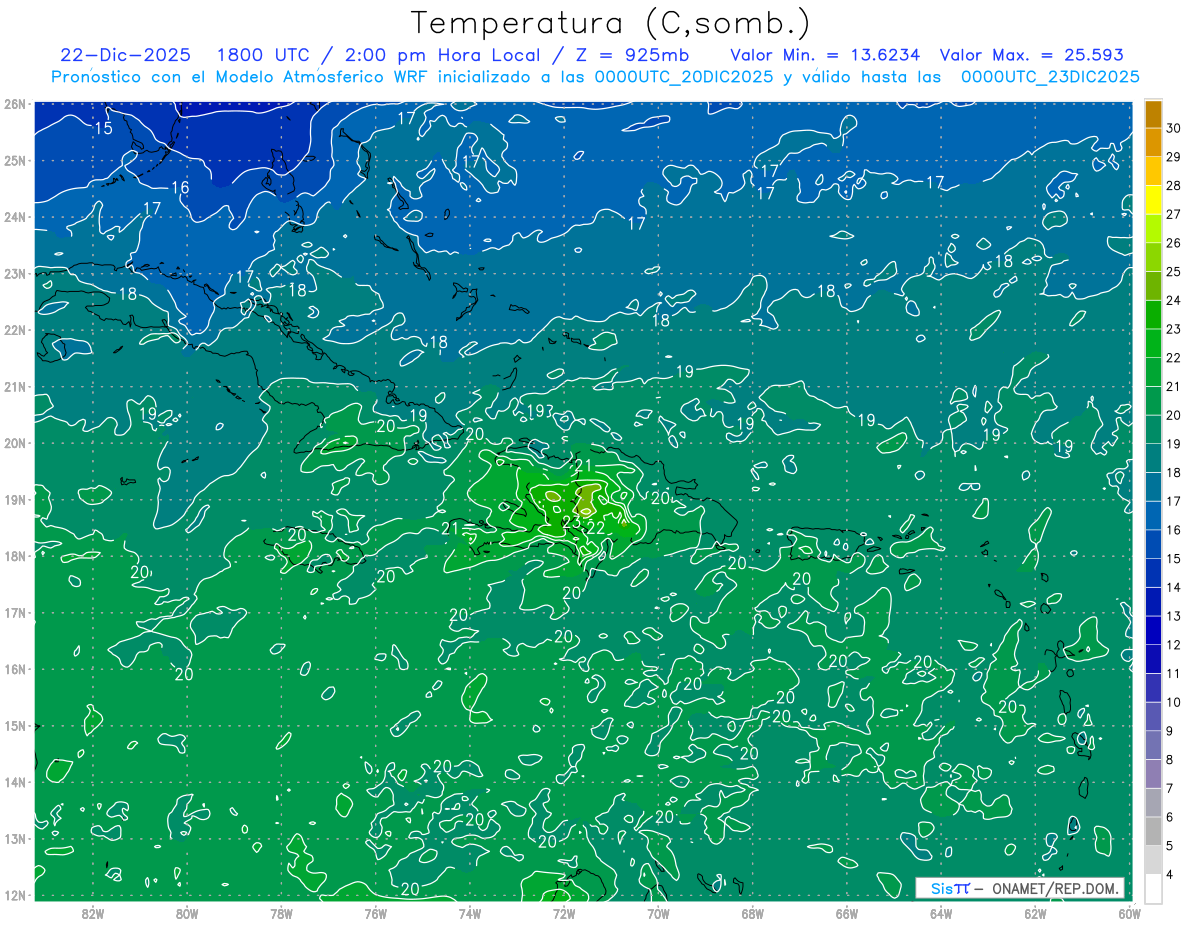Image resolution: width=1200 pixels, height=927 pixels.
Task: Click the '74W' longitude axis label
Action: pos(470,913)
